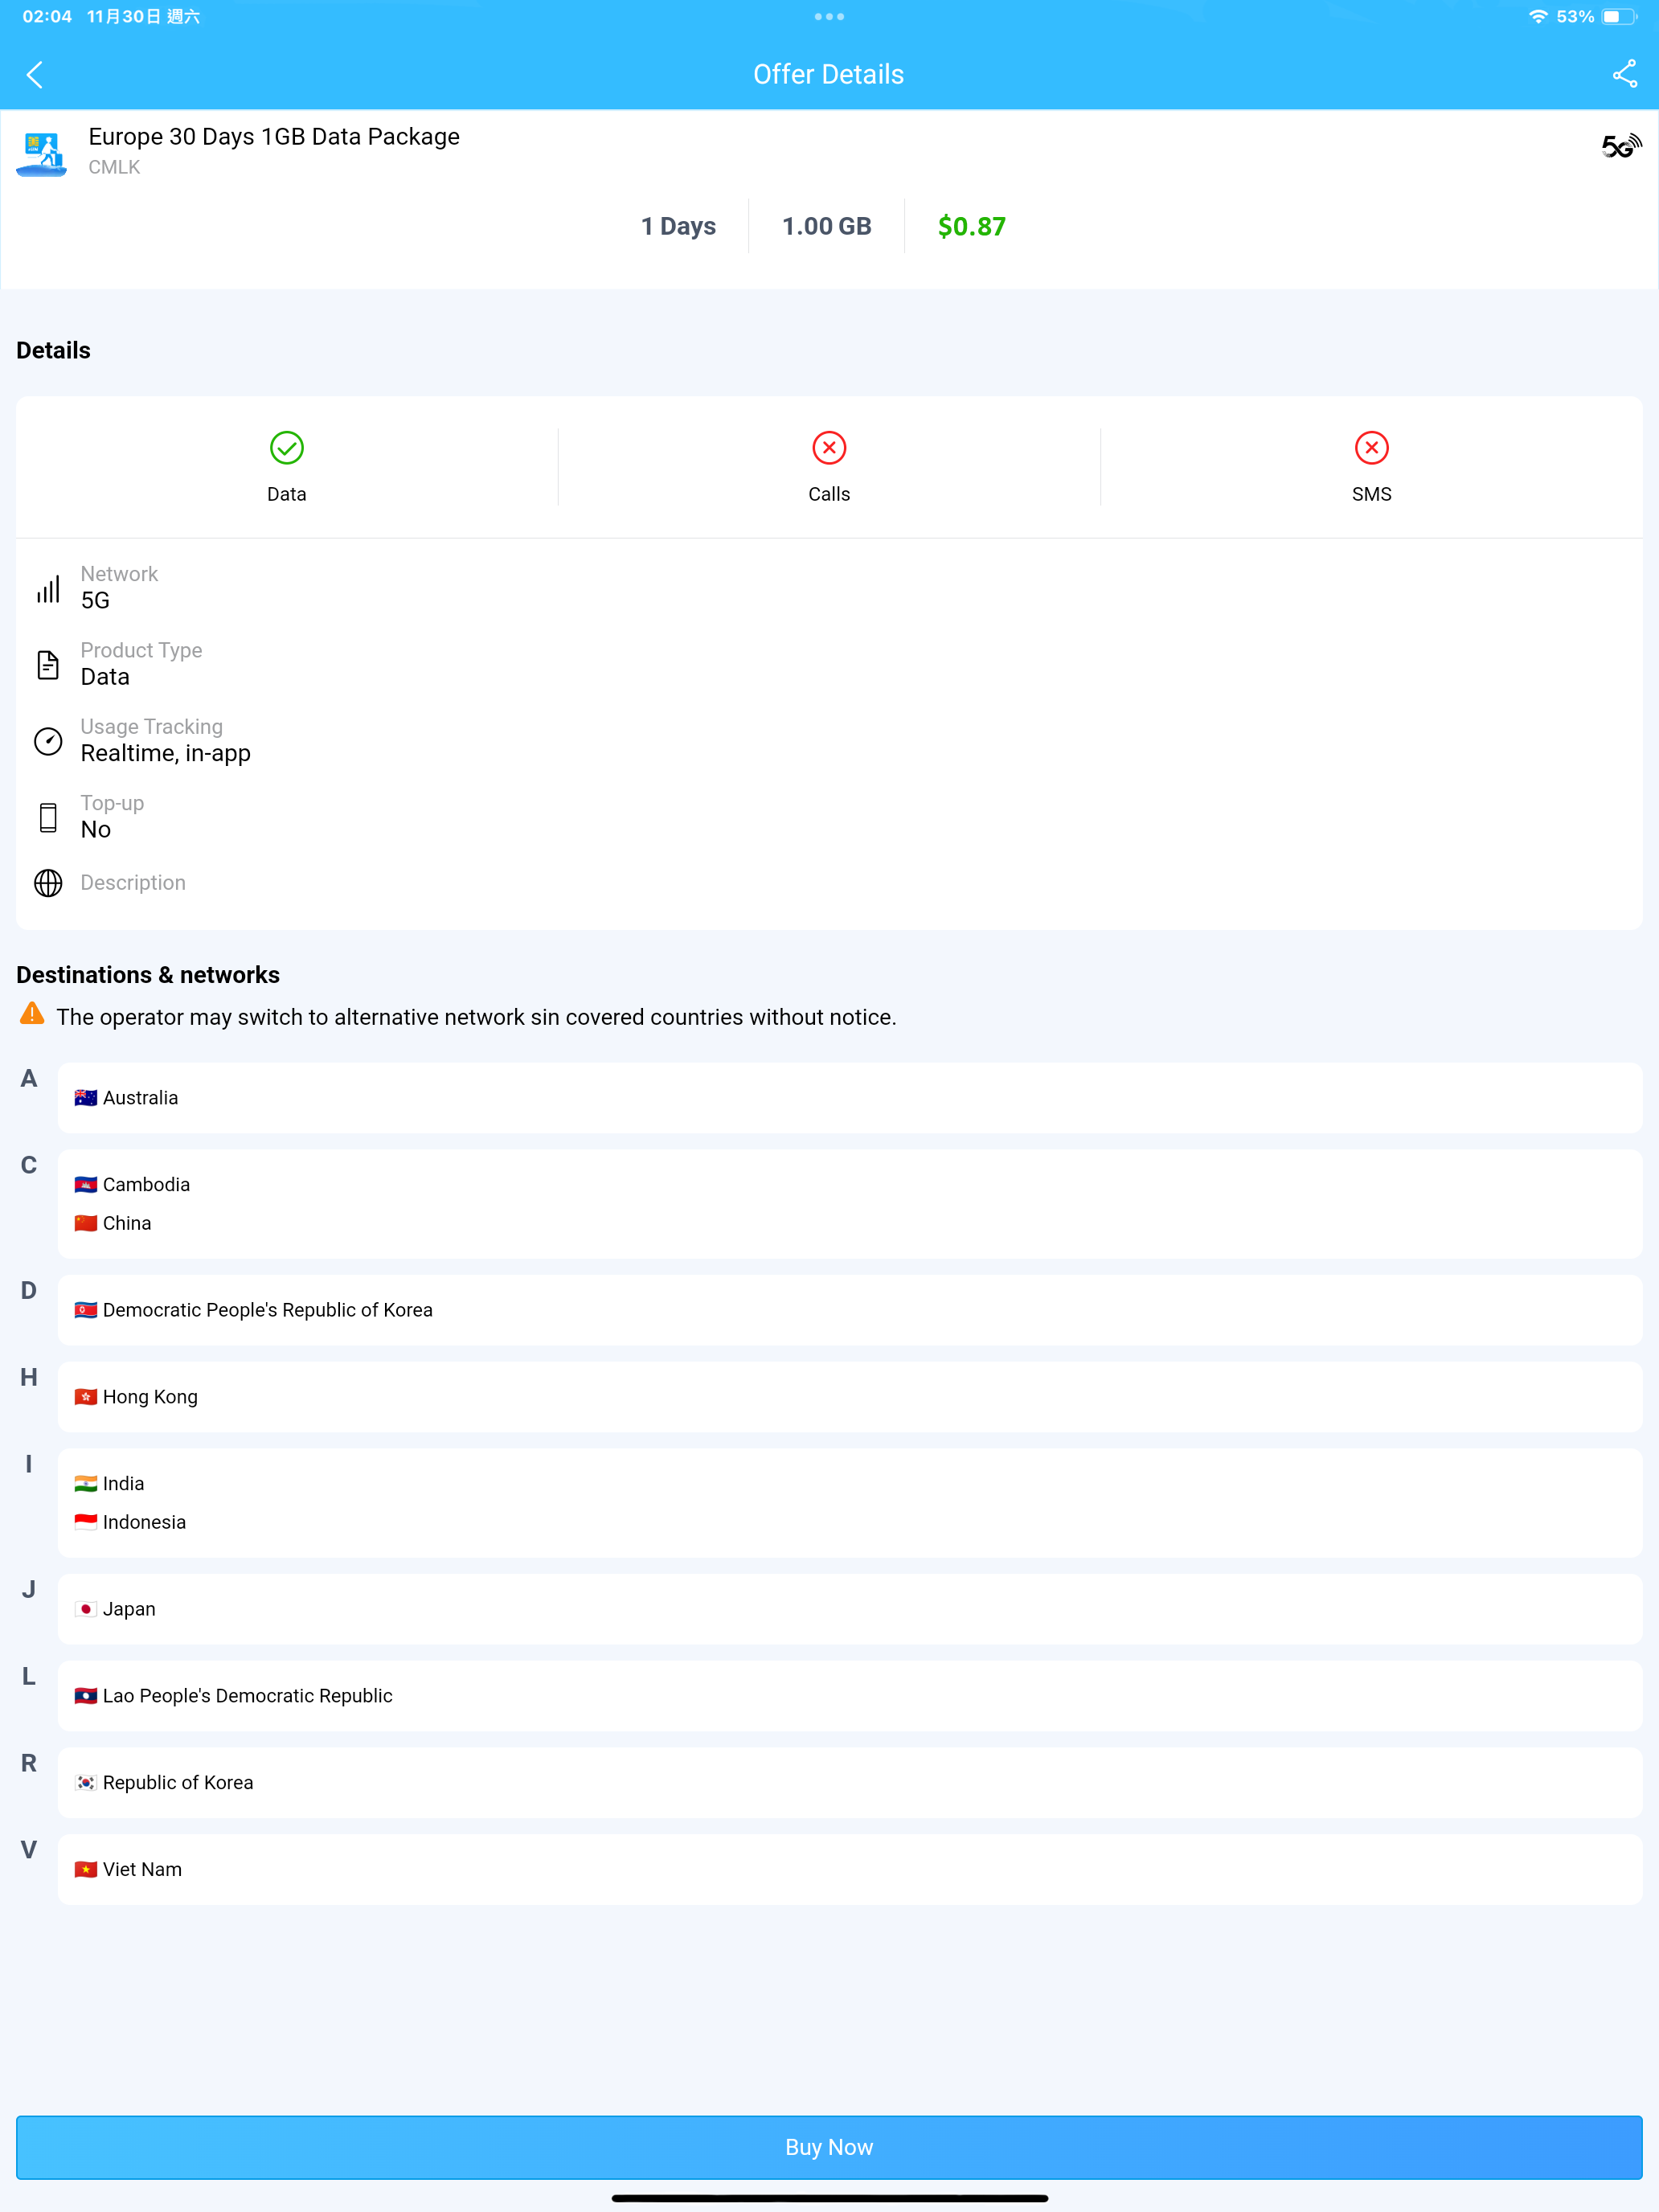This screenshot has width=1659, height=2212.
Task: Tap the red SMS cross icon
Action: coord(1371,448)
